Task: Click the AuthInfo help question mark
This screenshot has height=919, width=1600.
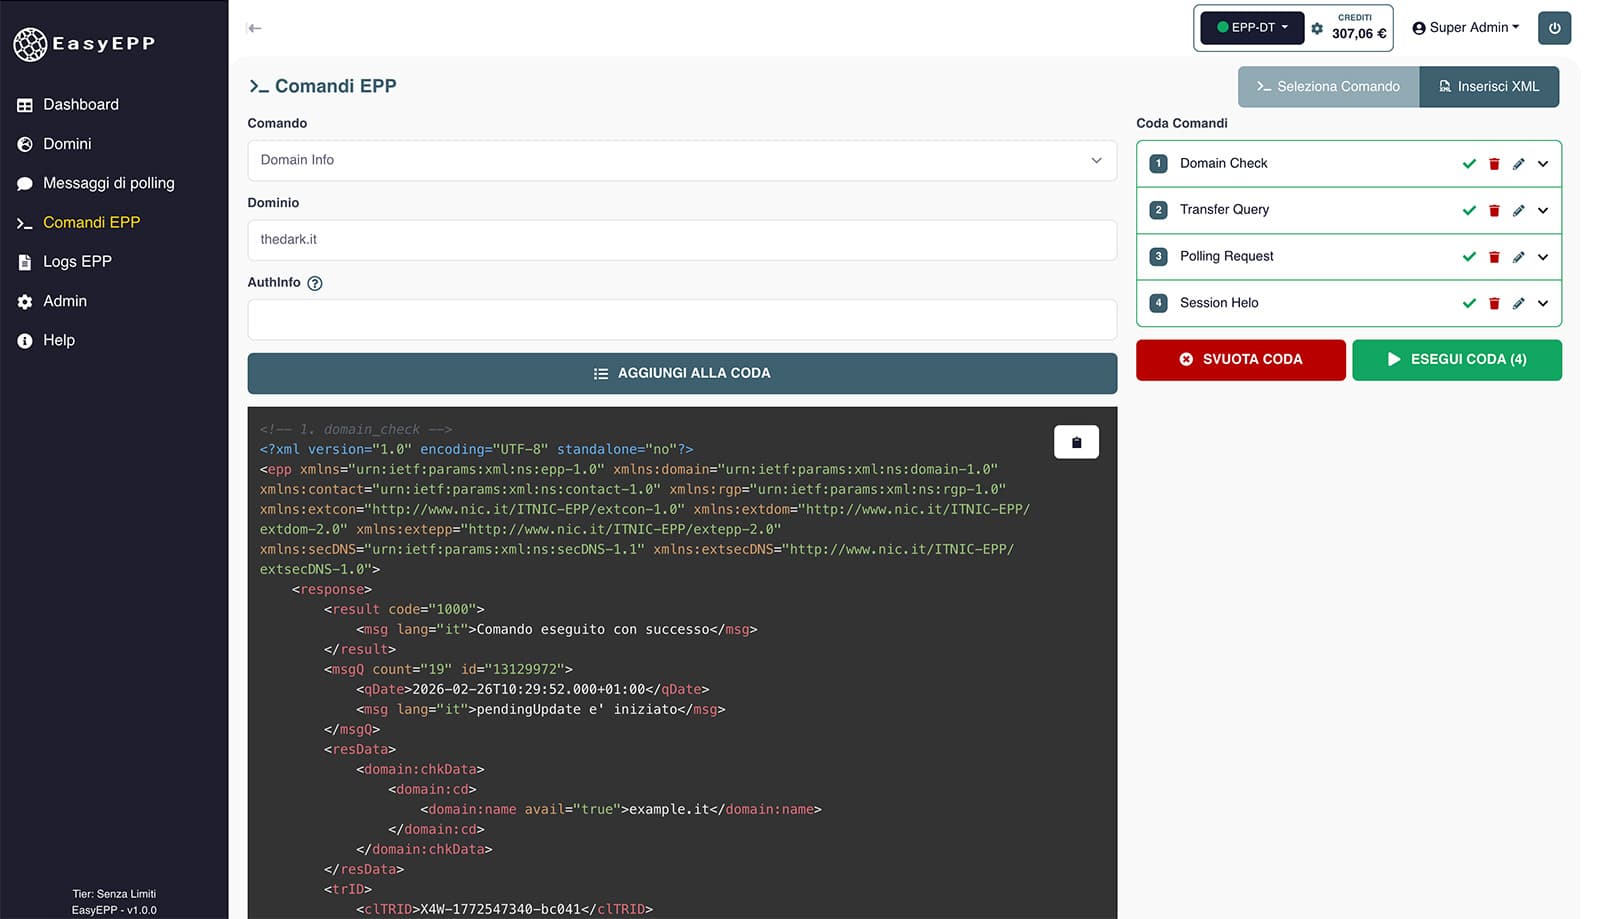Action: click(315, 283)
